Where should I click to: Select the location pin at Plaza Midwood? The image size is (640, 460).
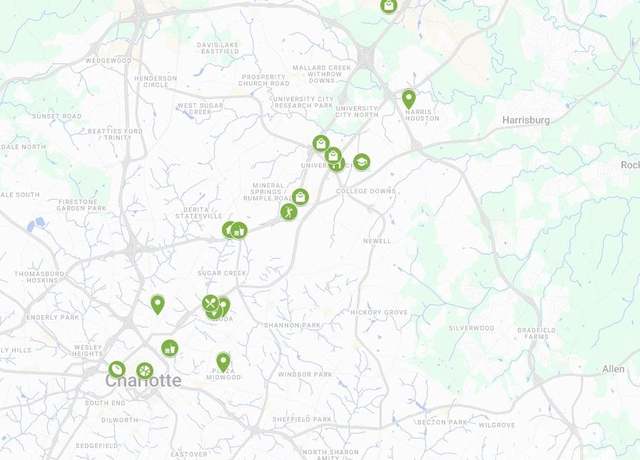[x=223, y=362]
